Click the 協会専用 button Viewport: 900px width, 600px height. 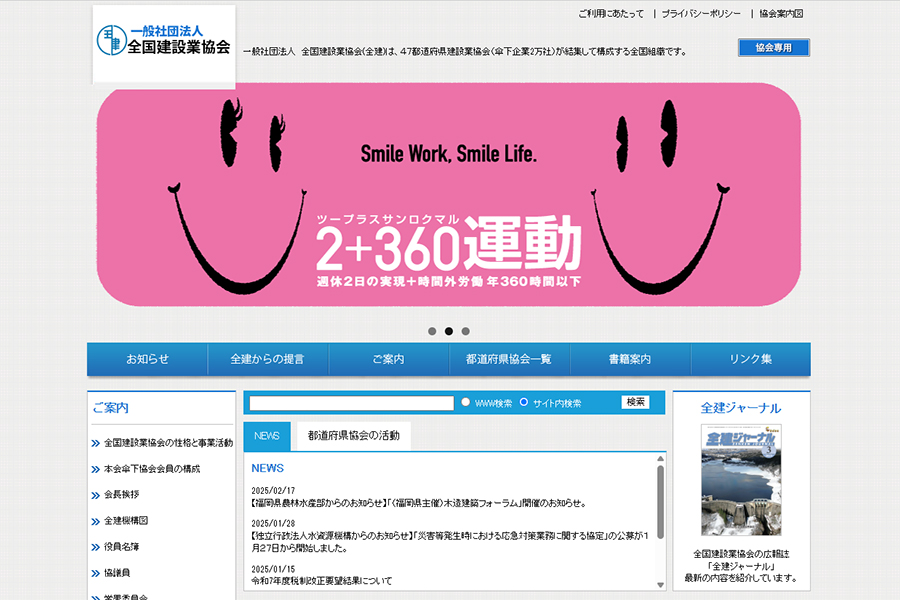773,48
